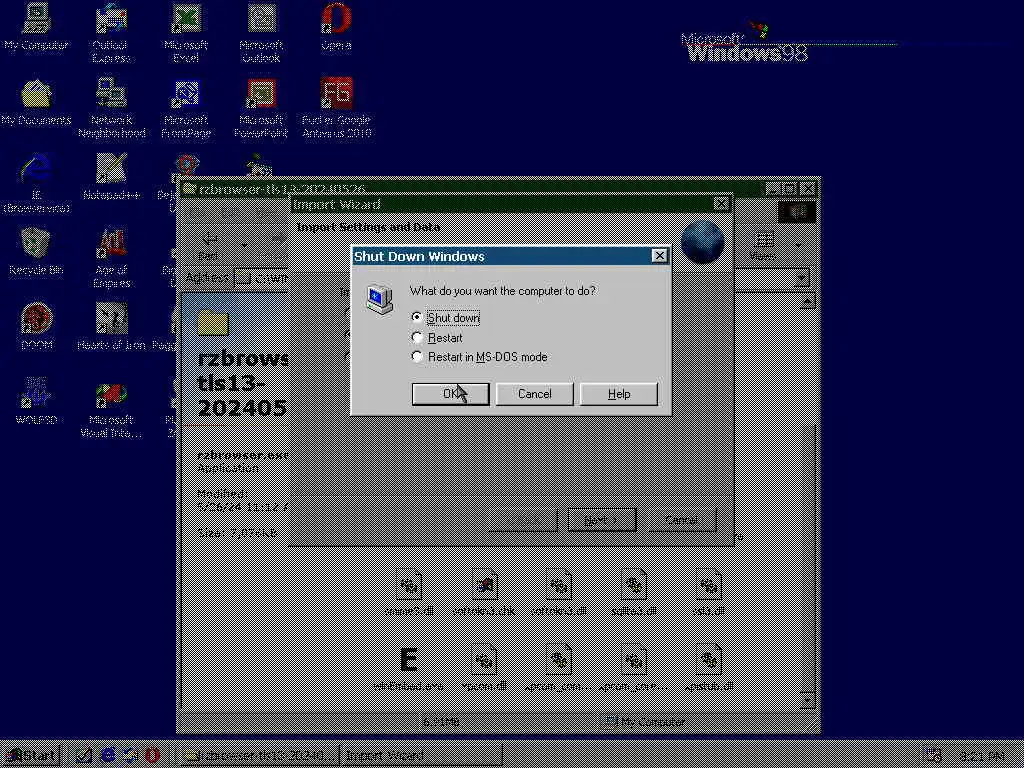This screenshot has width=1024, height=768.
Task: Open the My Computer desktop icon
Action: 36,27
